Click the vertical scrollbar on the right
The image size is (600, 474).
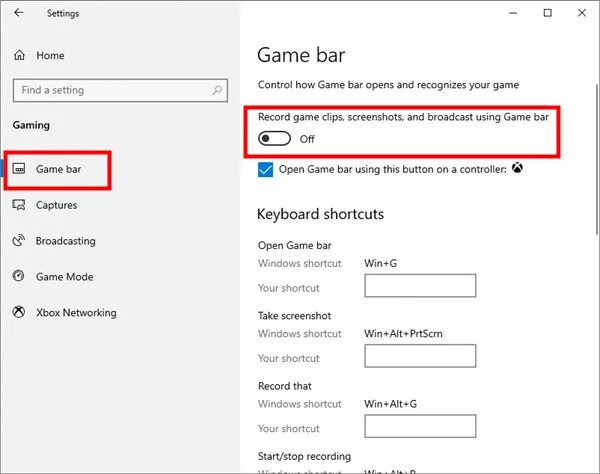point(597,159)
